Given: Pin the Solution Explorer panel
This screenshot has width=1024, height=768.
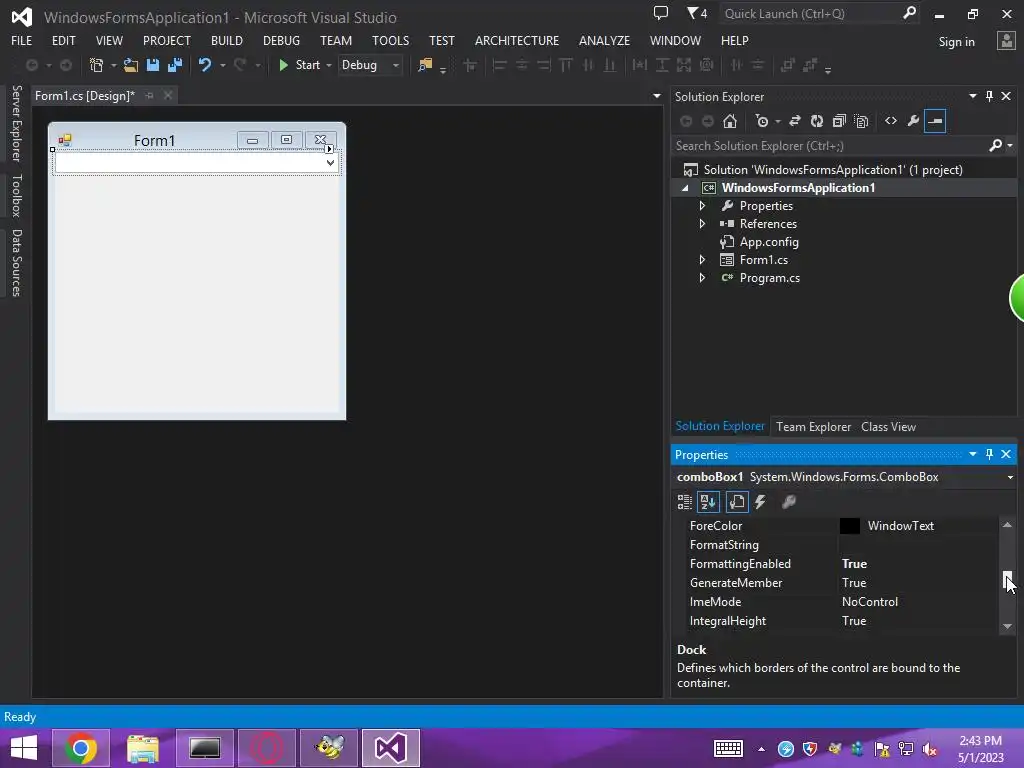Looking at the screenshot, I should (x=989, y=96).
